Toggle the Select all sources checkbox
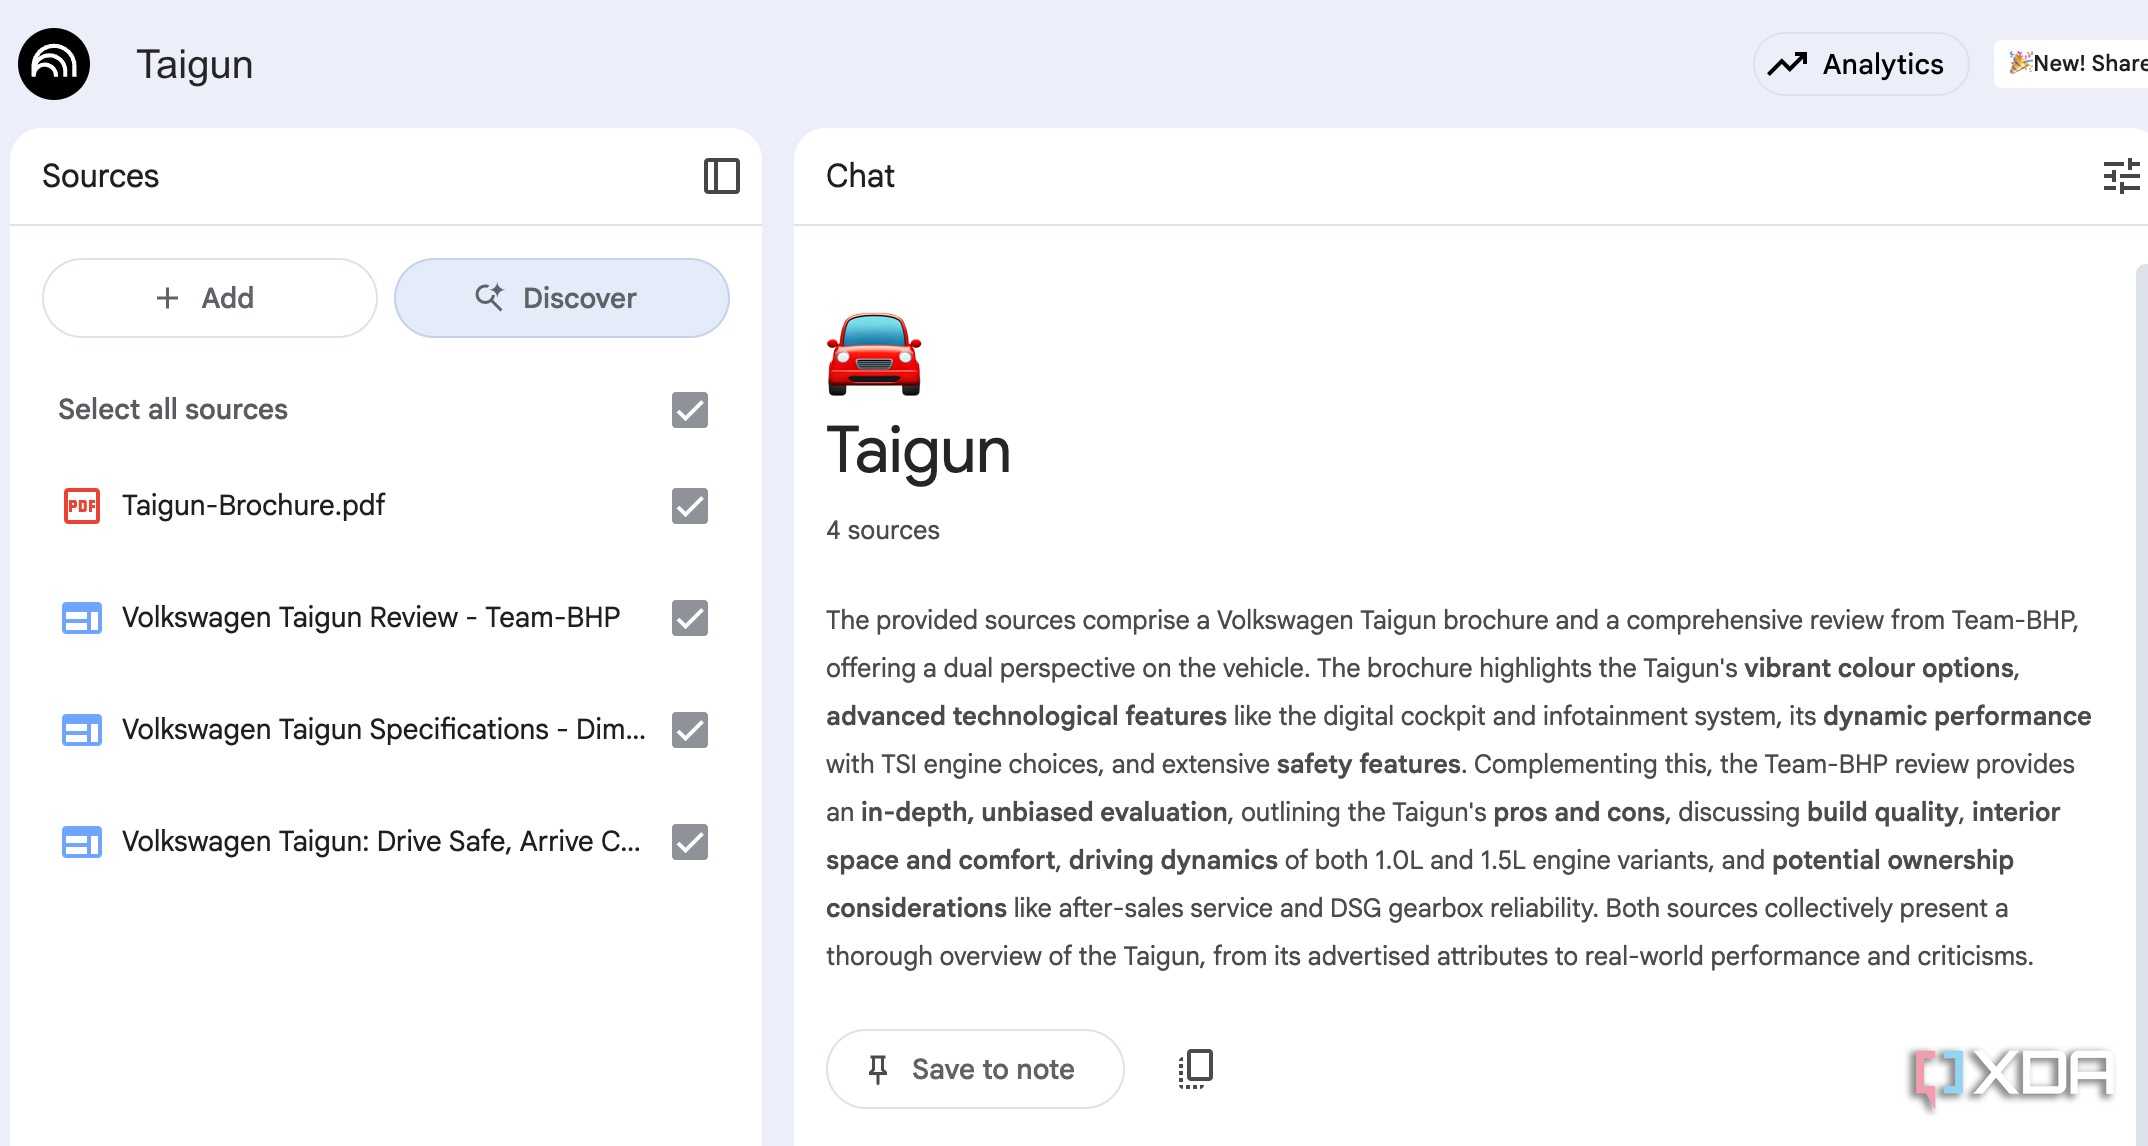The image size is (2148, 1146). 690,410
